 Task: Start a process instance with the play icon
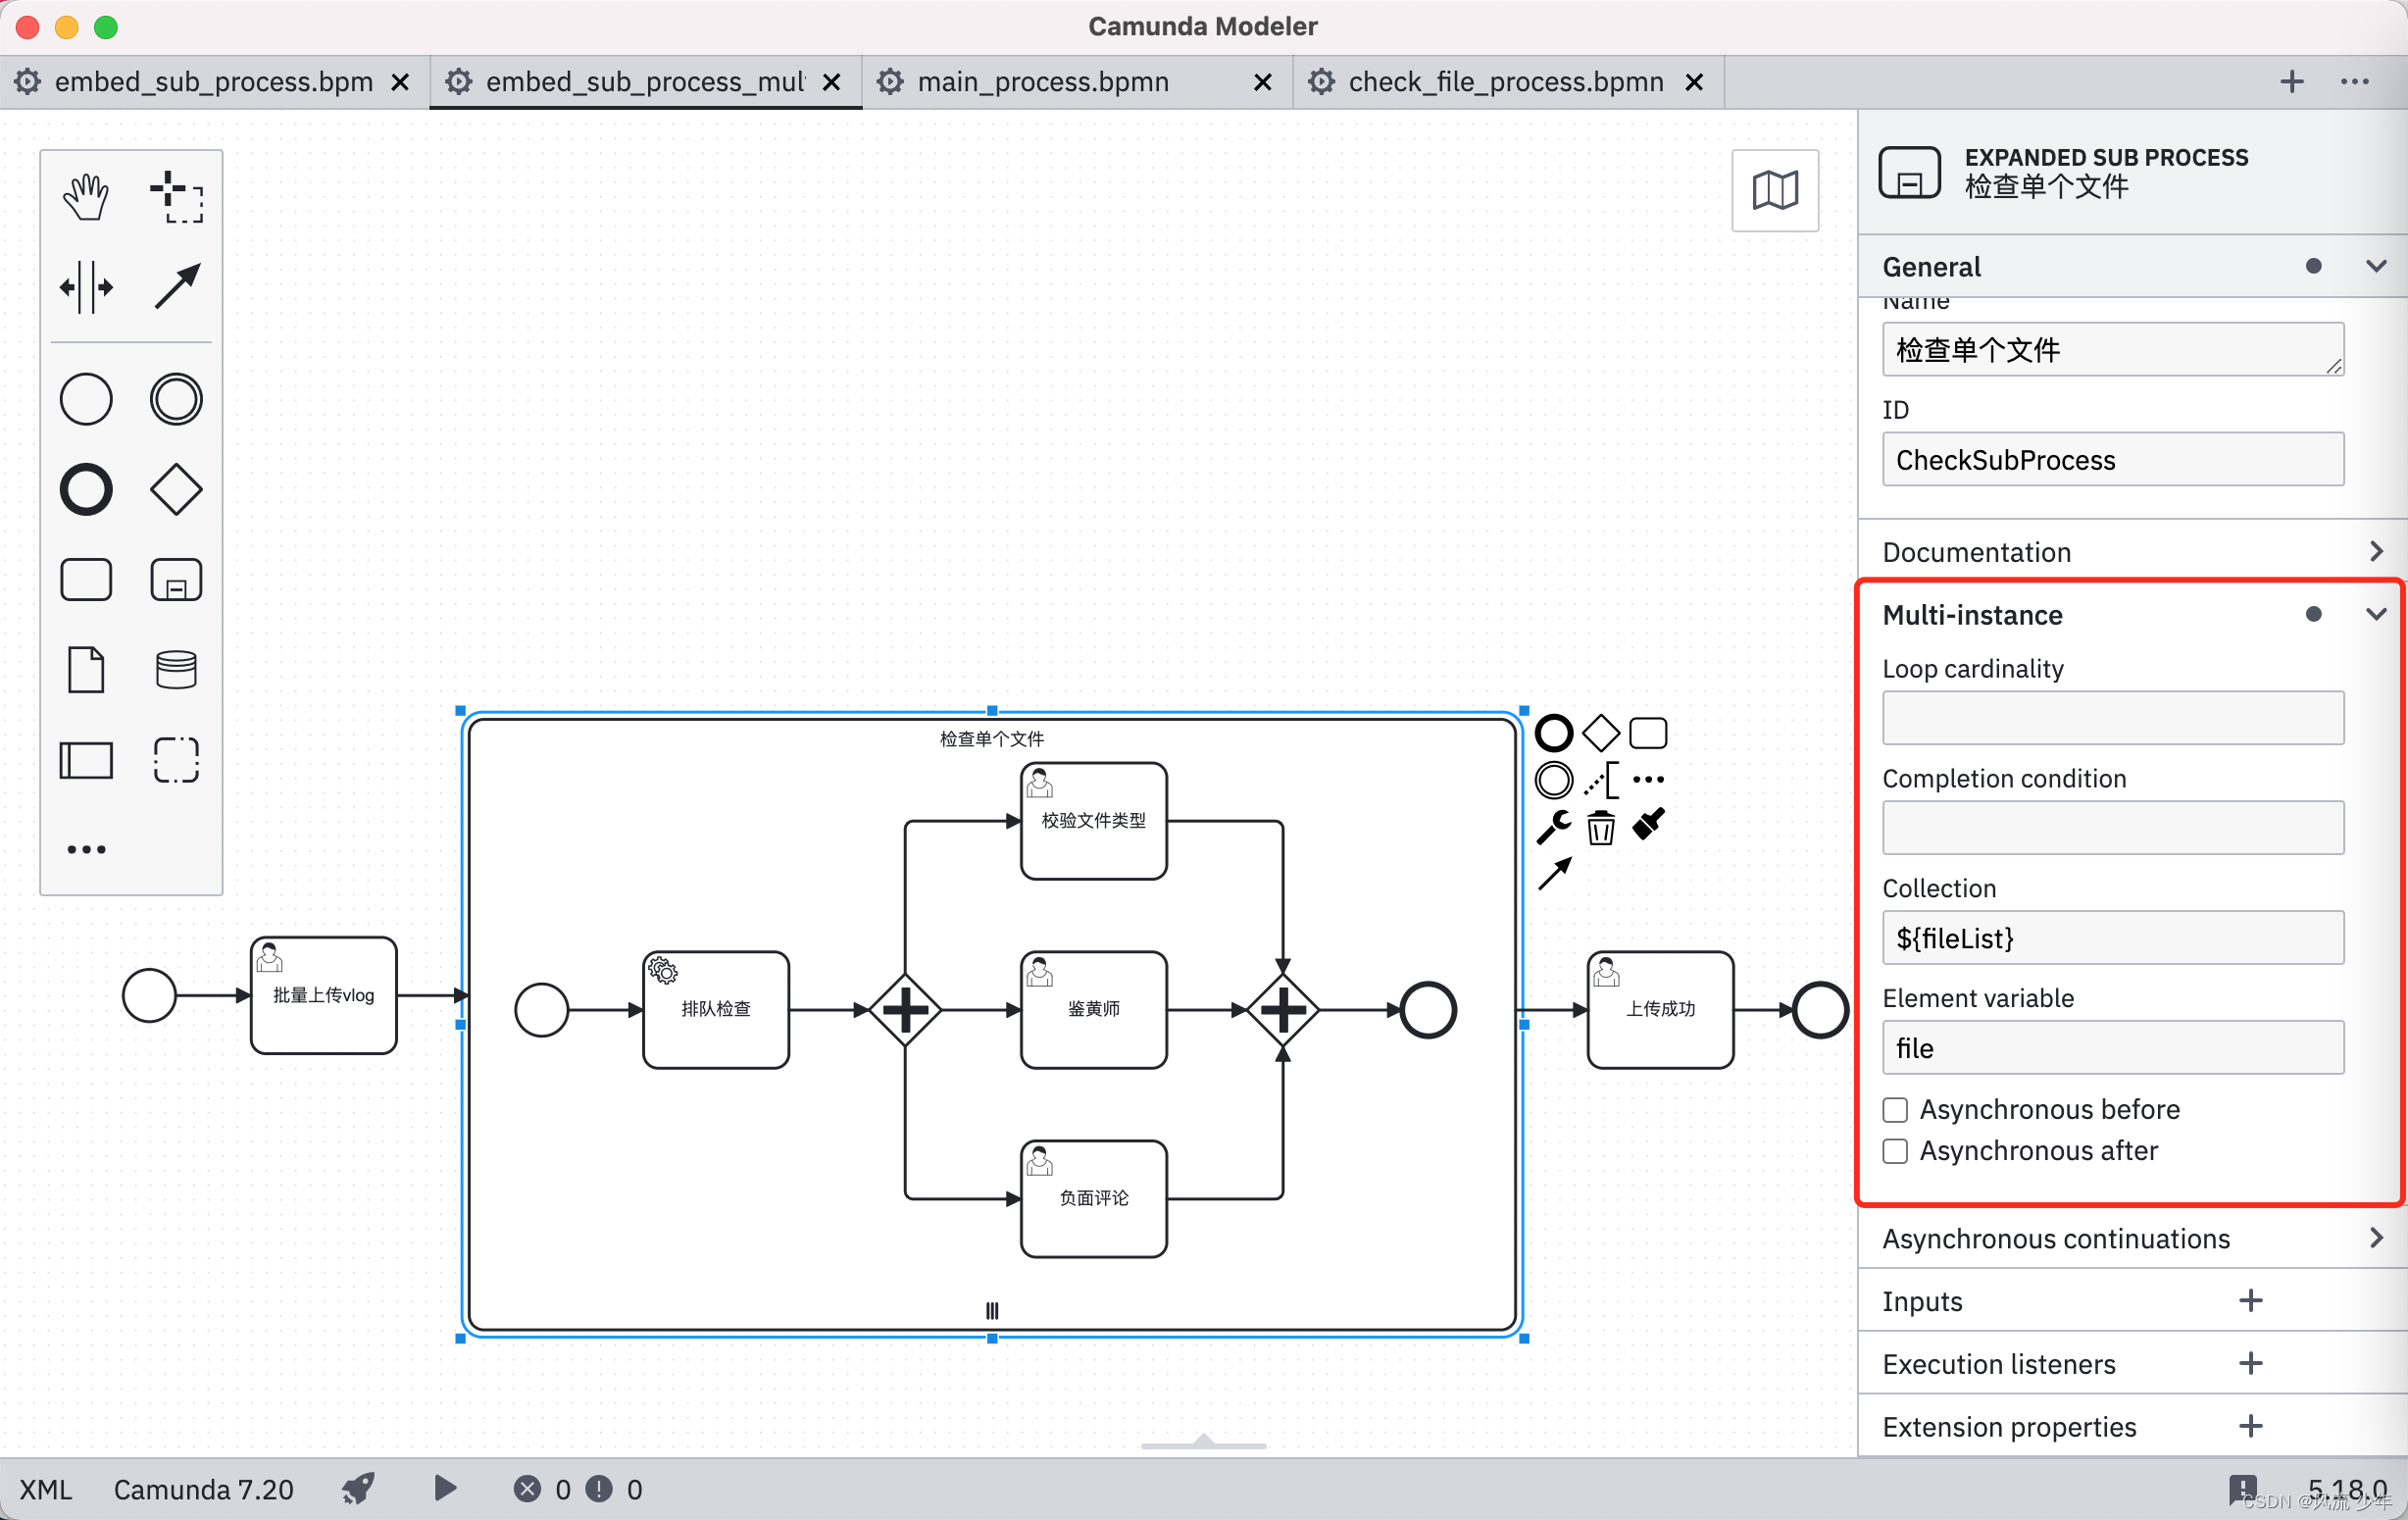coord(446,1488)
